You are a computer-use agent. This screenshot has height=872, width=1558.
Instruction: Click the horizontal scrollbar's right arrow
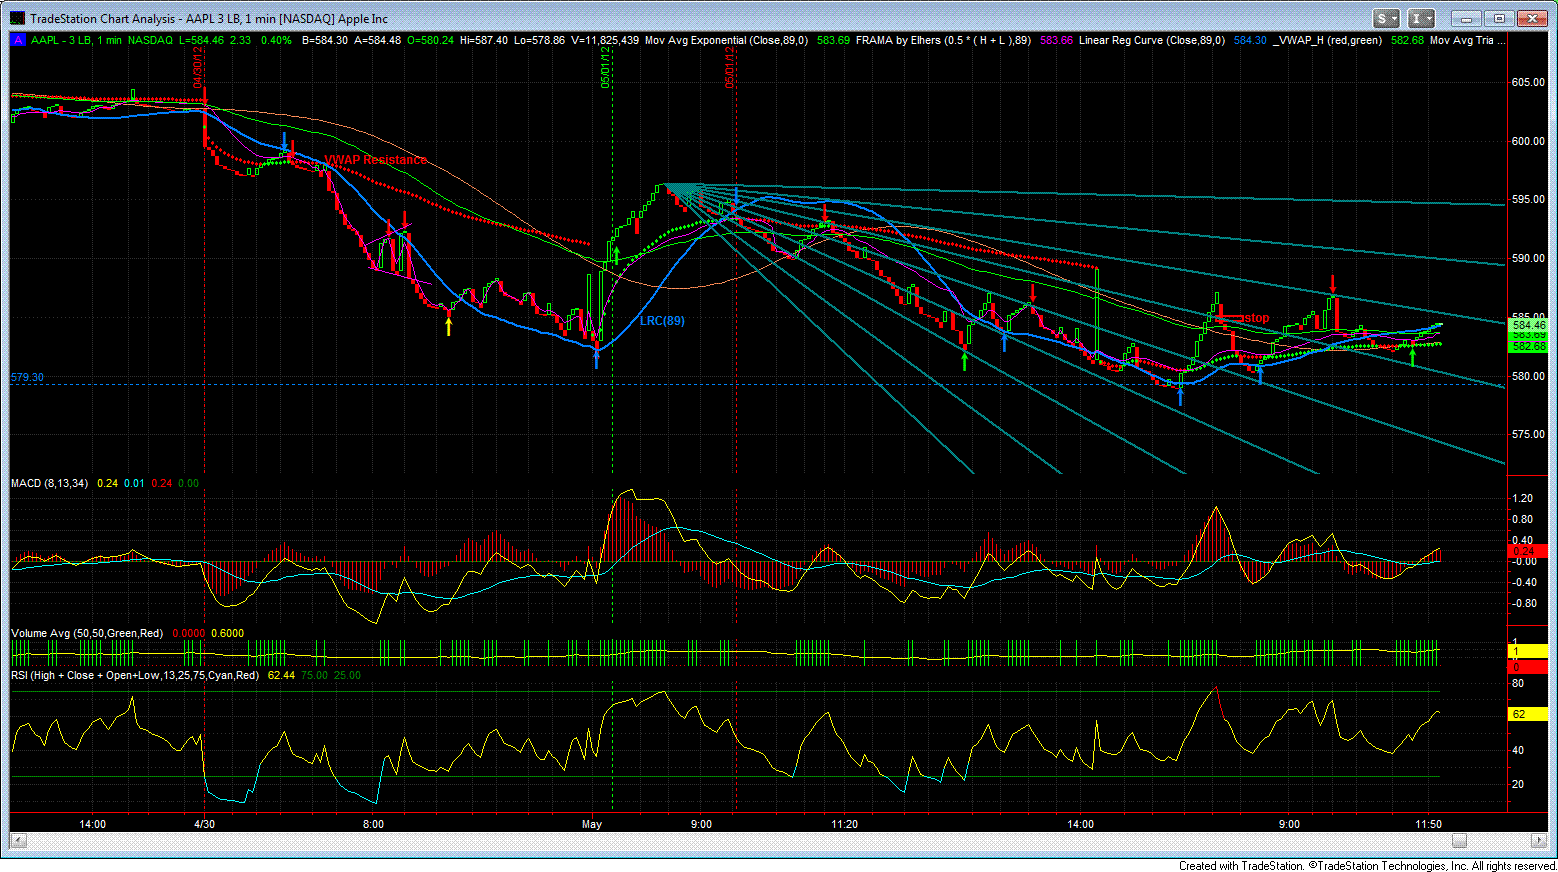(x=1539, y=840)
